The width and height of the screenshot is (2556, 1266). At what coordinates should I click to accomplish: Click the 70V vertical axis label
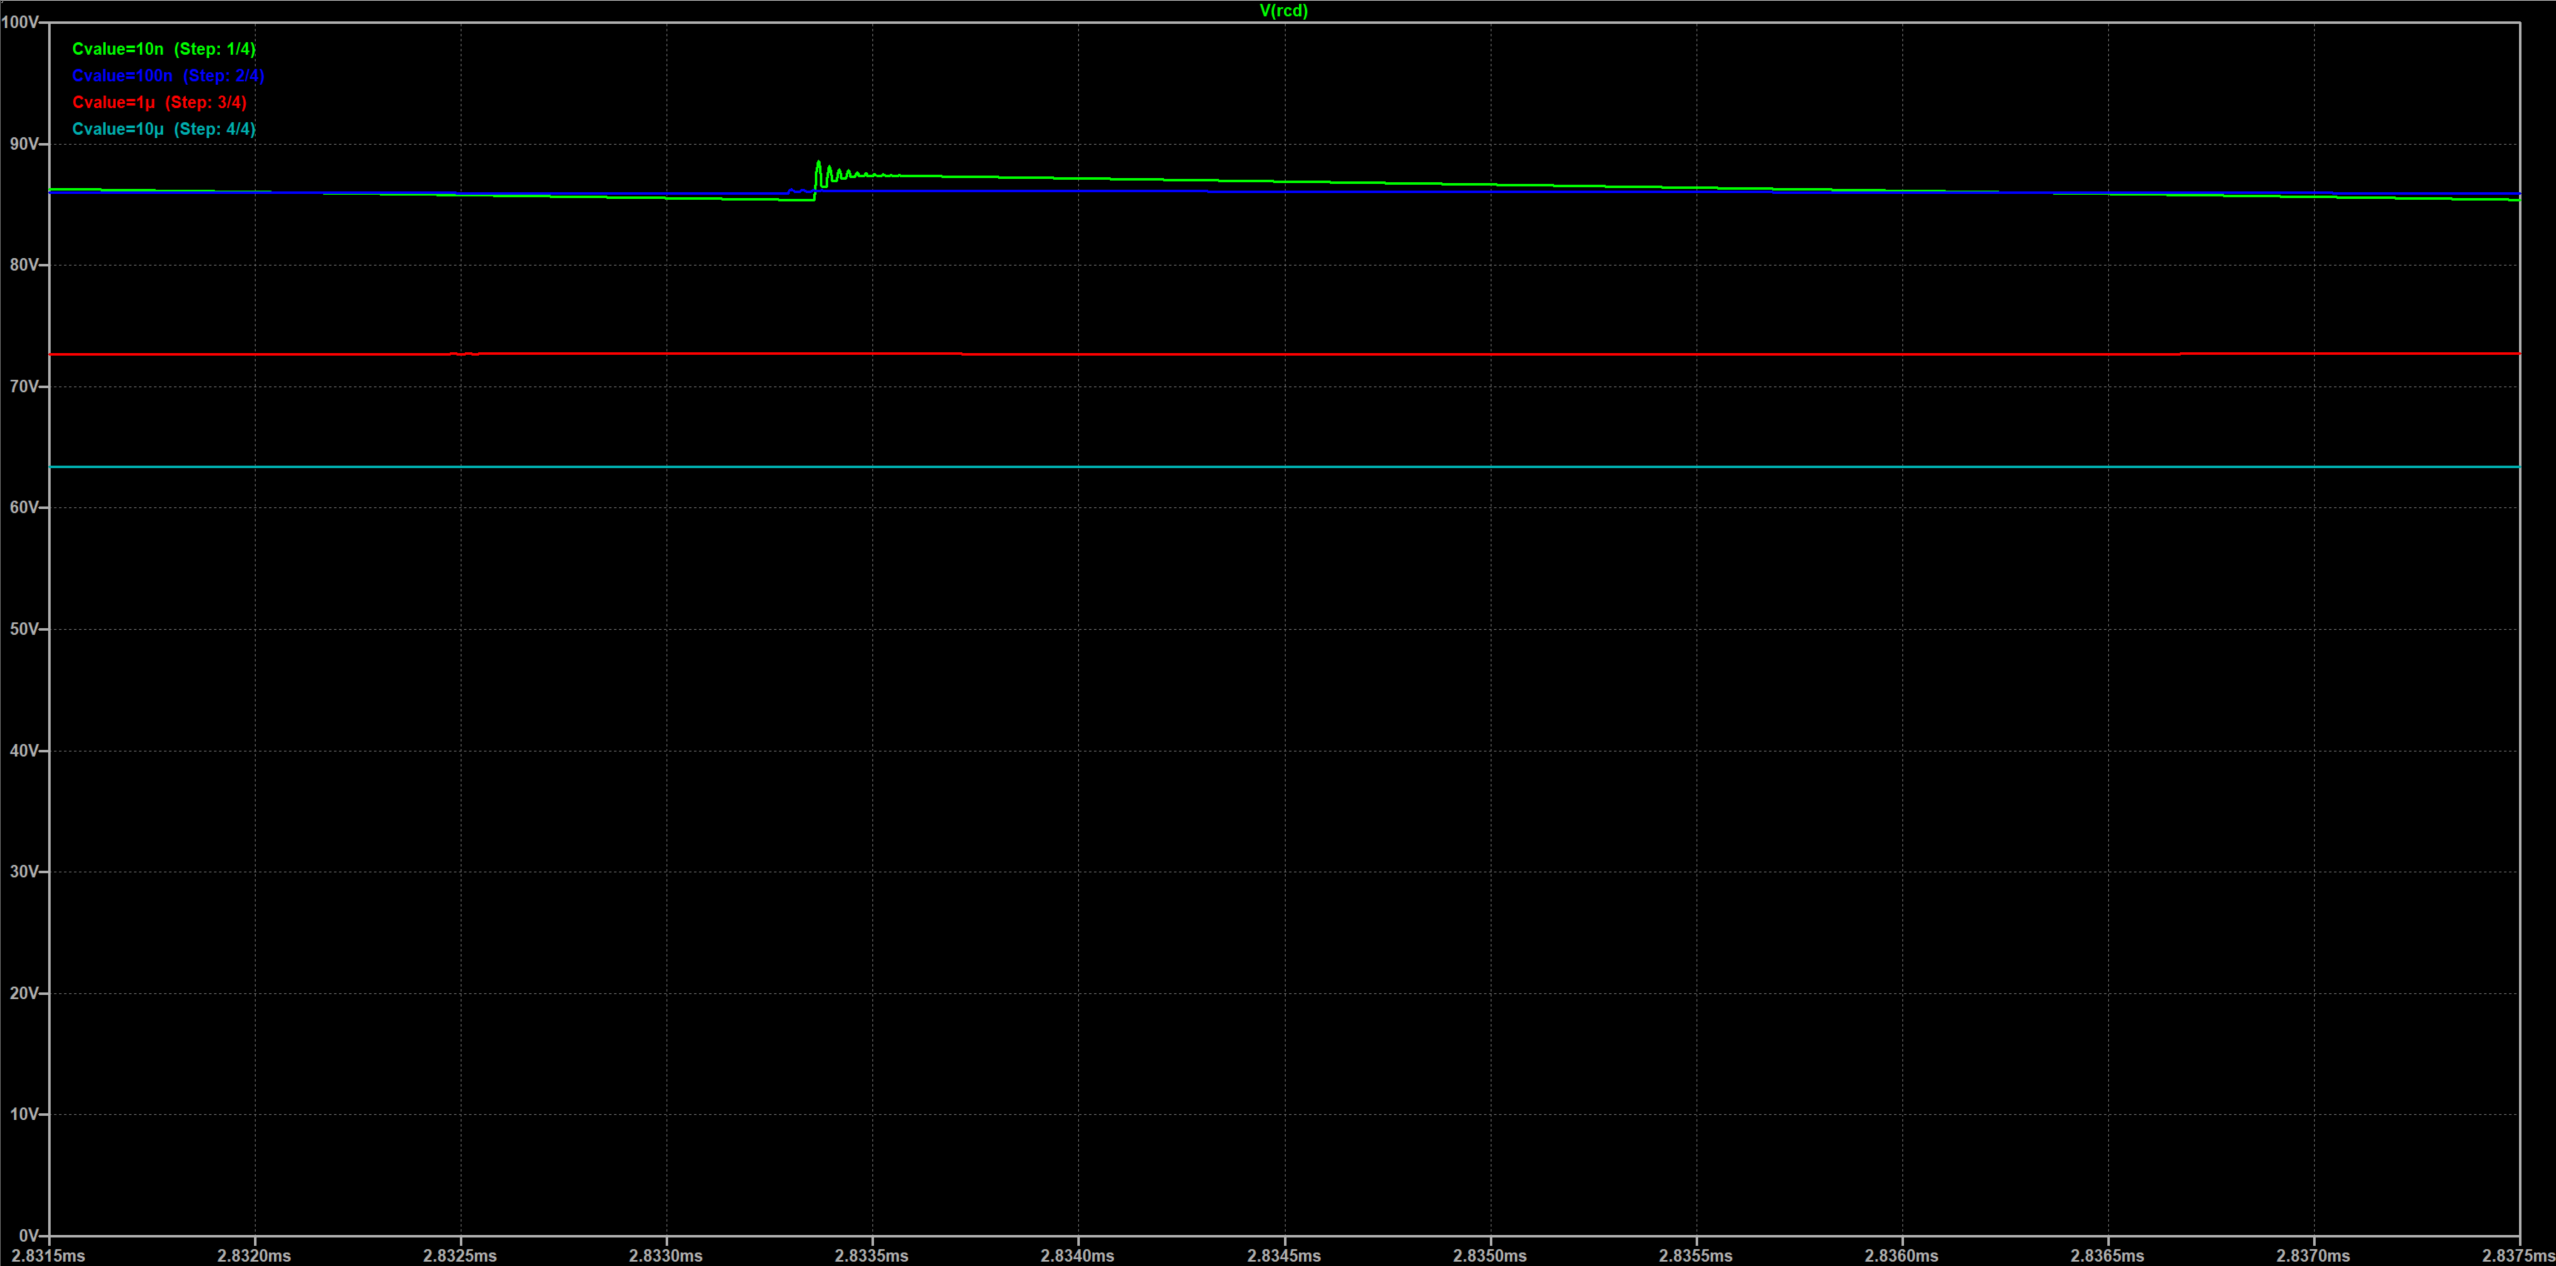tap(24, 386)
